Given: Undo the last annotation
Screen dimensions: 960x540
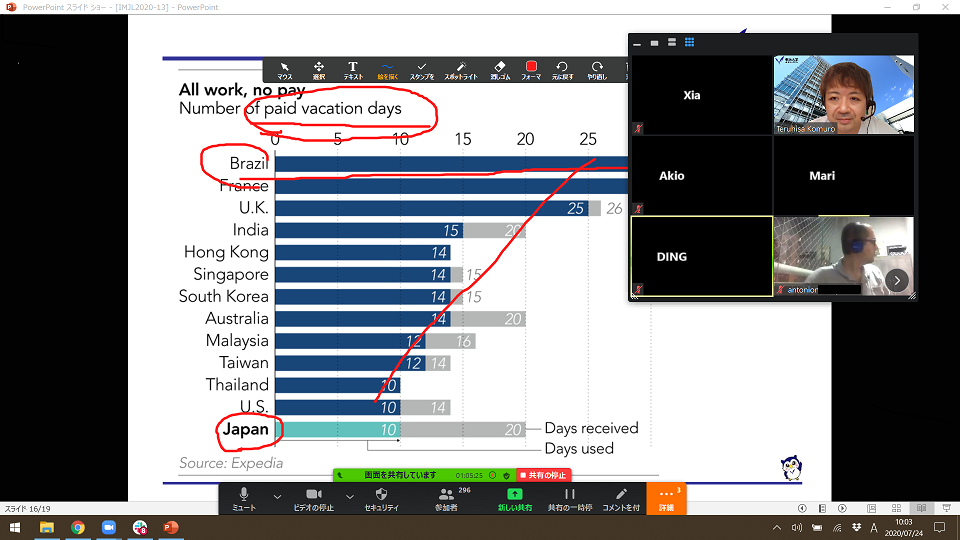Looking at the screenshot, I should coord(562,70).
